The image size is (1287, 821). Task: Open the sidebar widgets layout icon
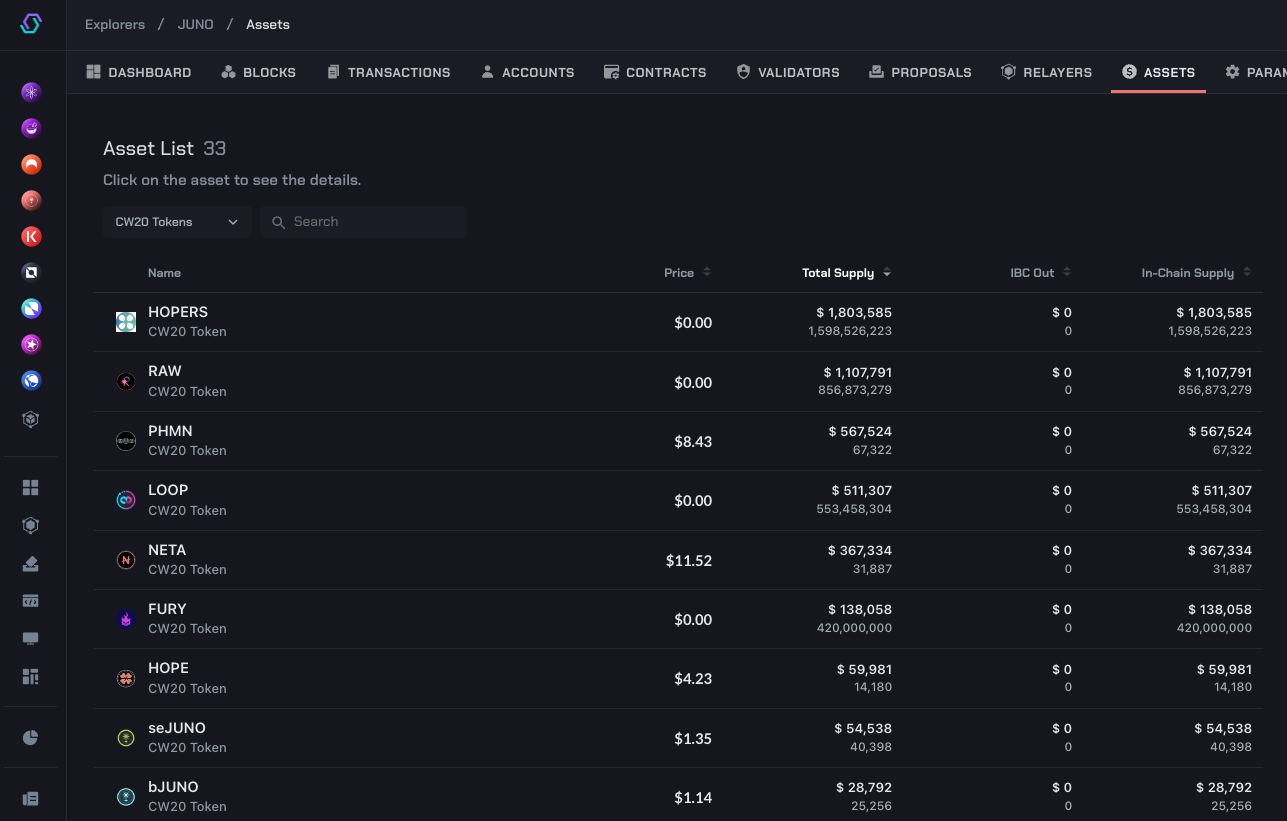(x=31, y=677)
